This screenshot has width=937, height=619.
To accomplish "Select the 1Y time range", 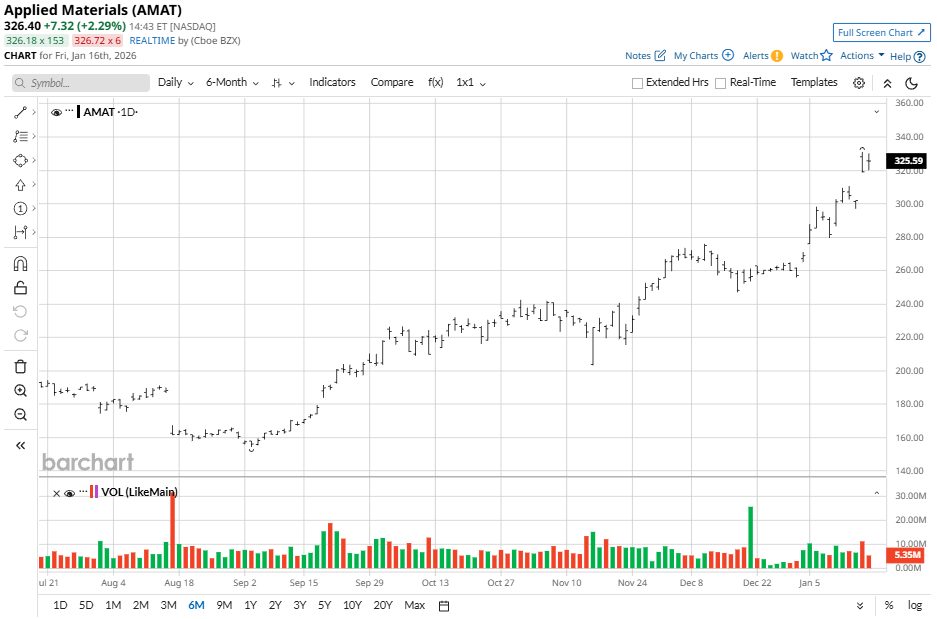I will click(x=250, y=605).
